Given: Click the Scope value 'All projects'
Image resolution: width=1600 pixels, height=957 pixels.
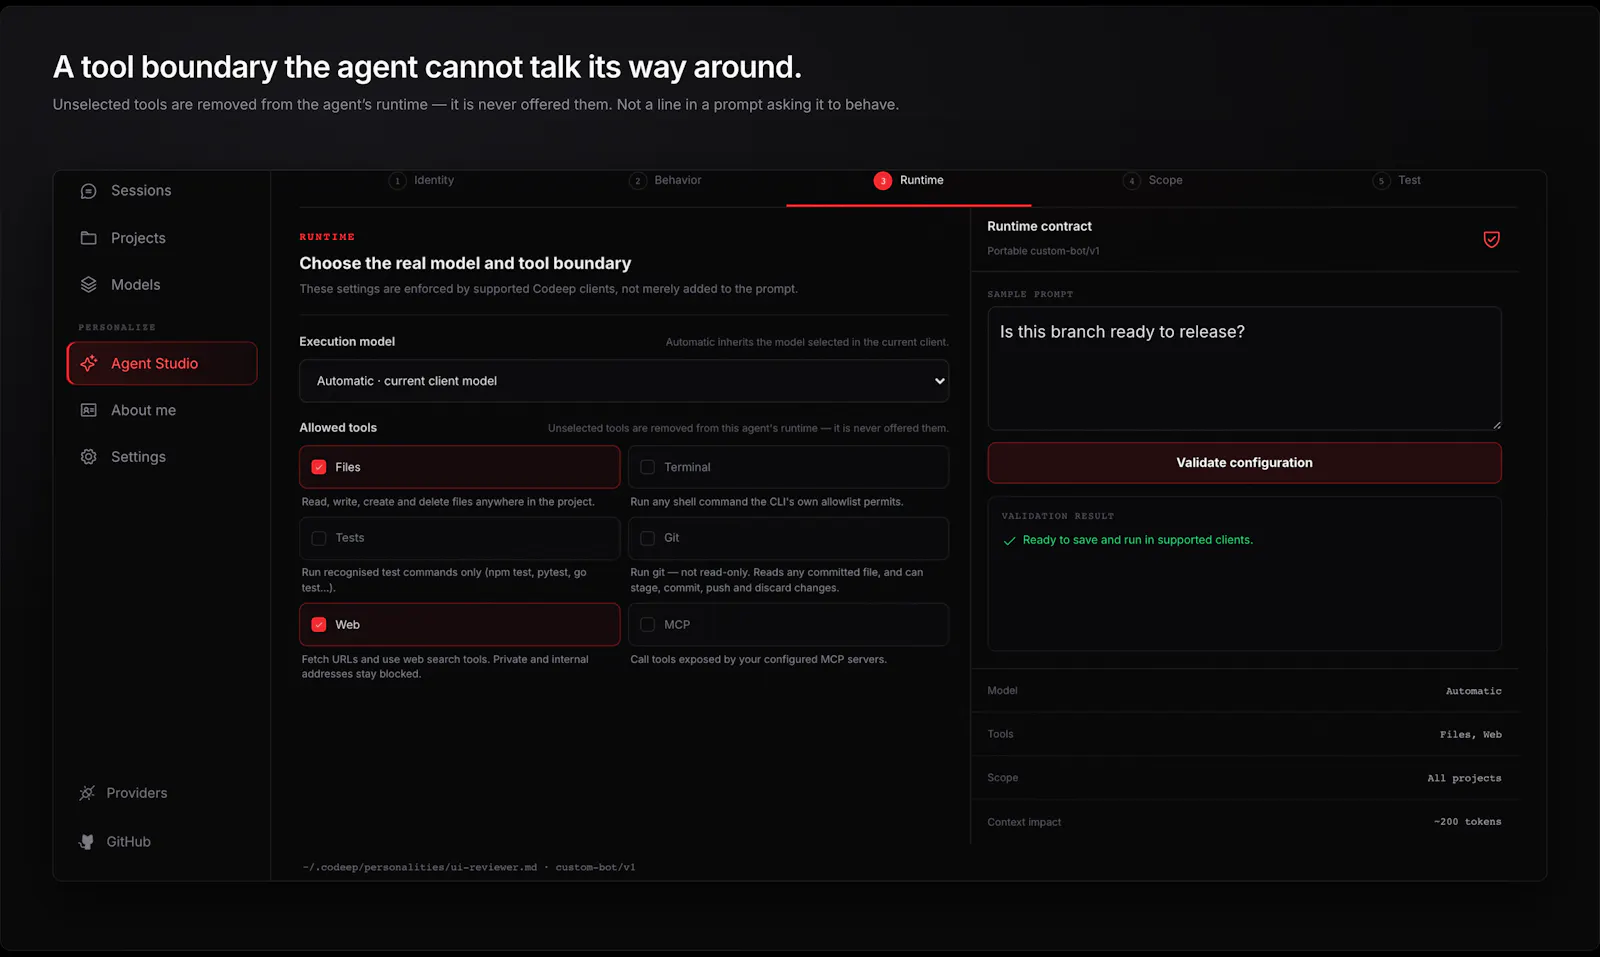Looking at the screenshot, I should pos(1464,778).
